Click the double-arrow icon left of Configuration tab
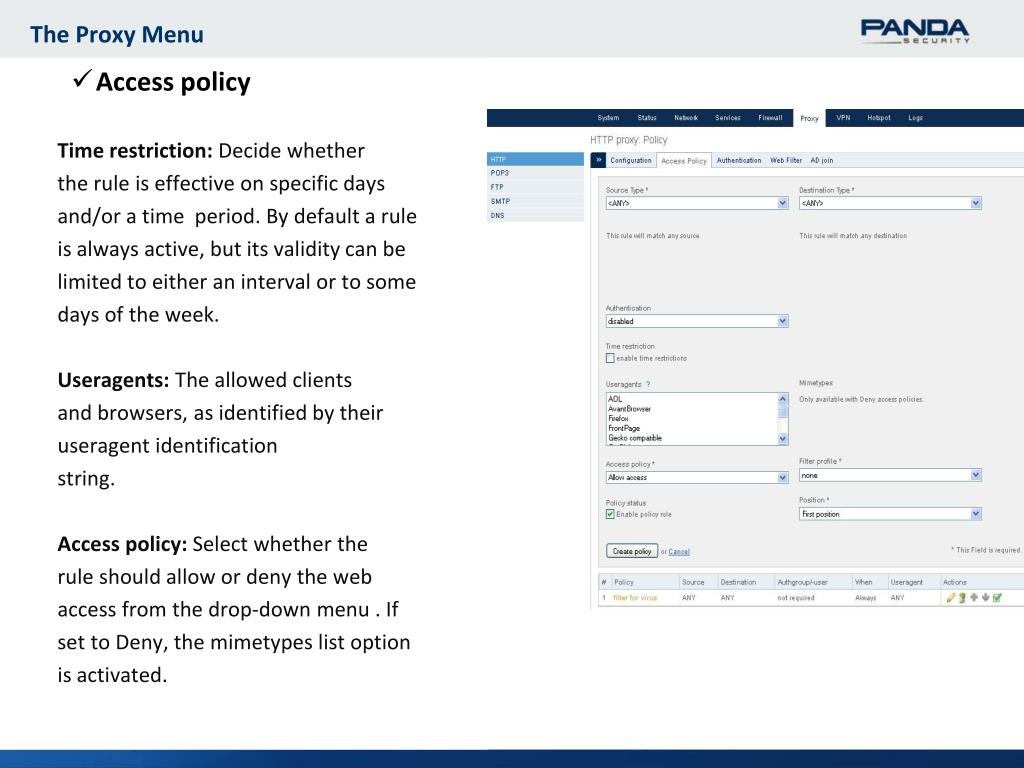The image size is (1024, 768). click(598, 160)
